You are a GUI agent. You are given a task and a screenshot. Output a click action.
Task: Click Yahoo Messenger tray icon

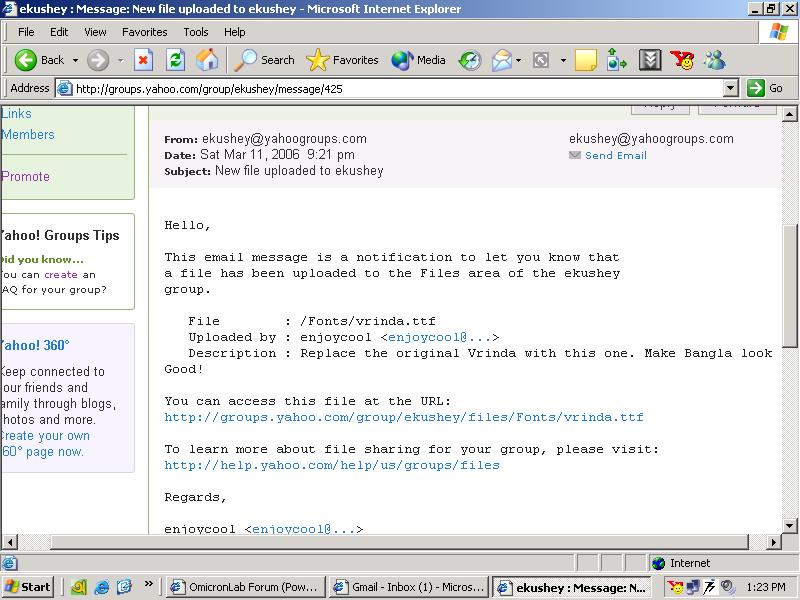pyautogui.click(x=676, y=587)
